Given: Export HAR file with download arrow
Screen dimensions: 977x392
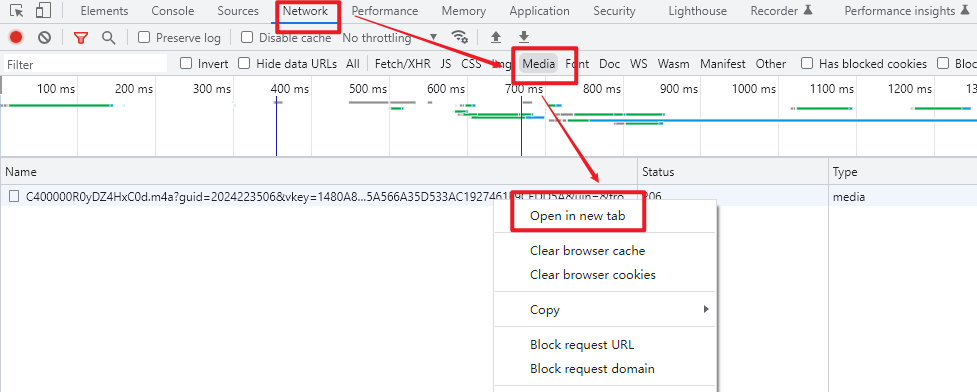Looking at the screenshot, I should tap(524, 37).
